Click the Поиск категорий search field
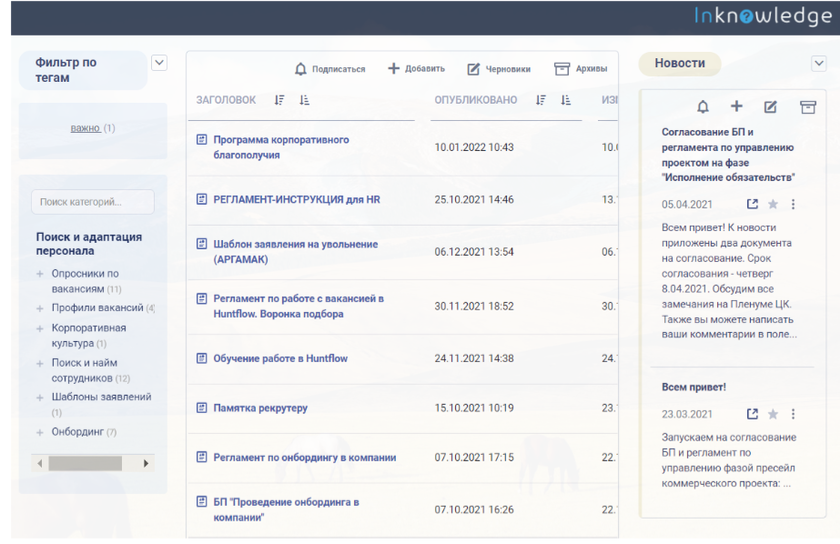Image resolution: width=840 pixels, height=544 pixels. tap(92, 202)
